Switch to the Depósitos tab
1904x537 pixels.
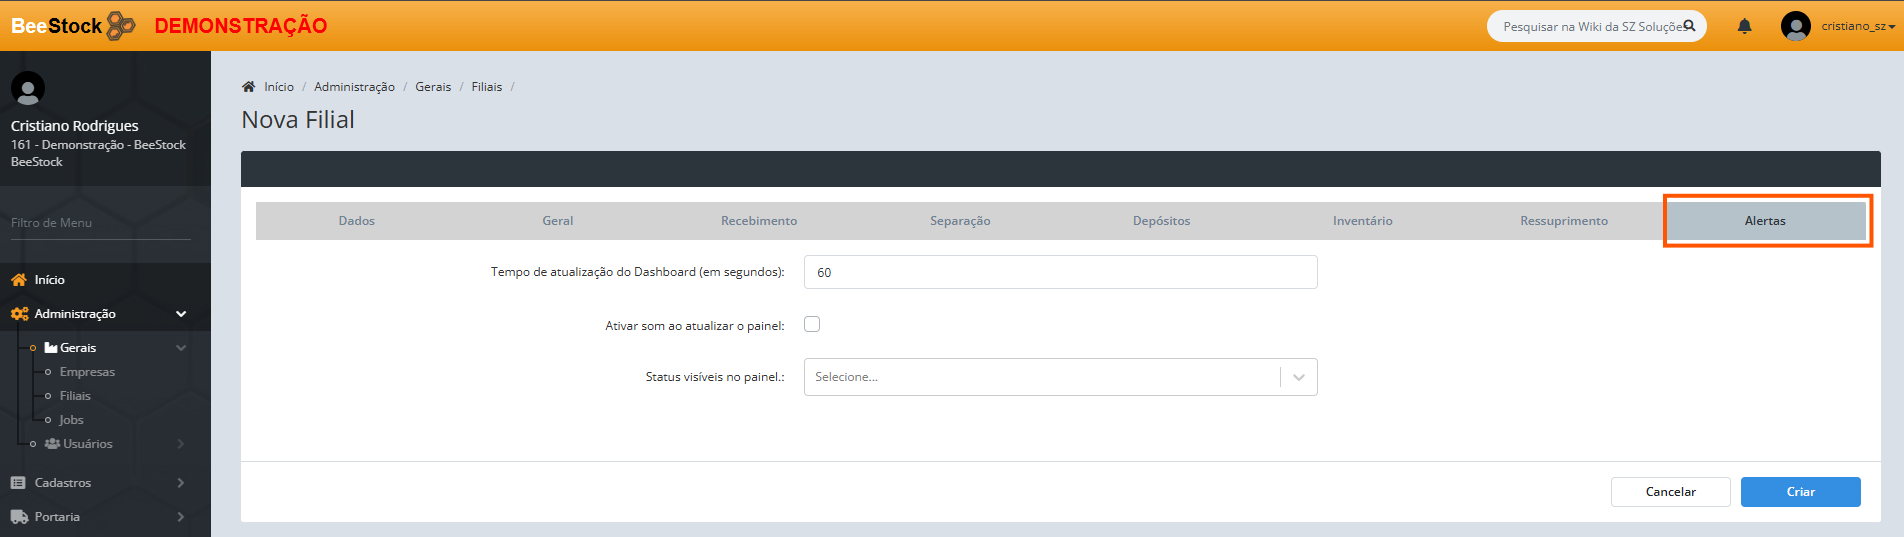pos(1161,221)
